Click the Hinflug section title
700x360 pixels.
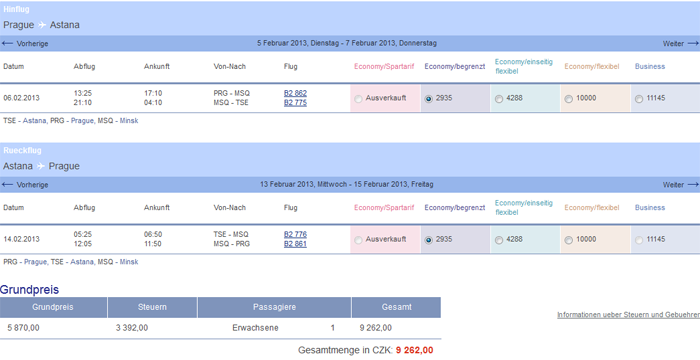click(17, 9)
